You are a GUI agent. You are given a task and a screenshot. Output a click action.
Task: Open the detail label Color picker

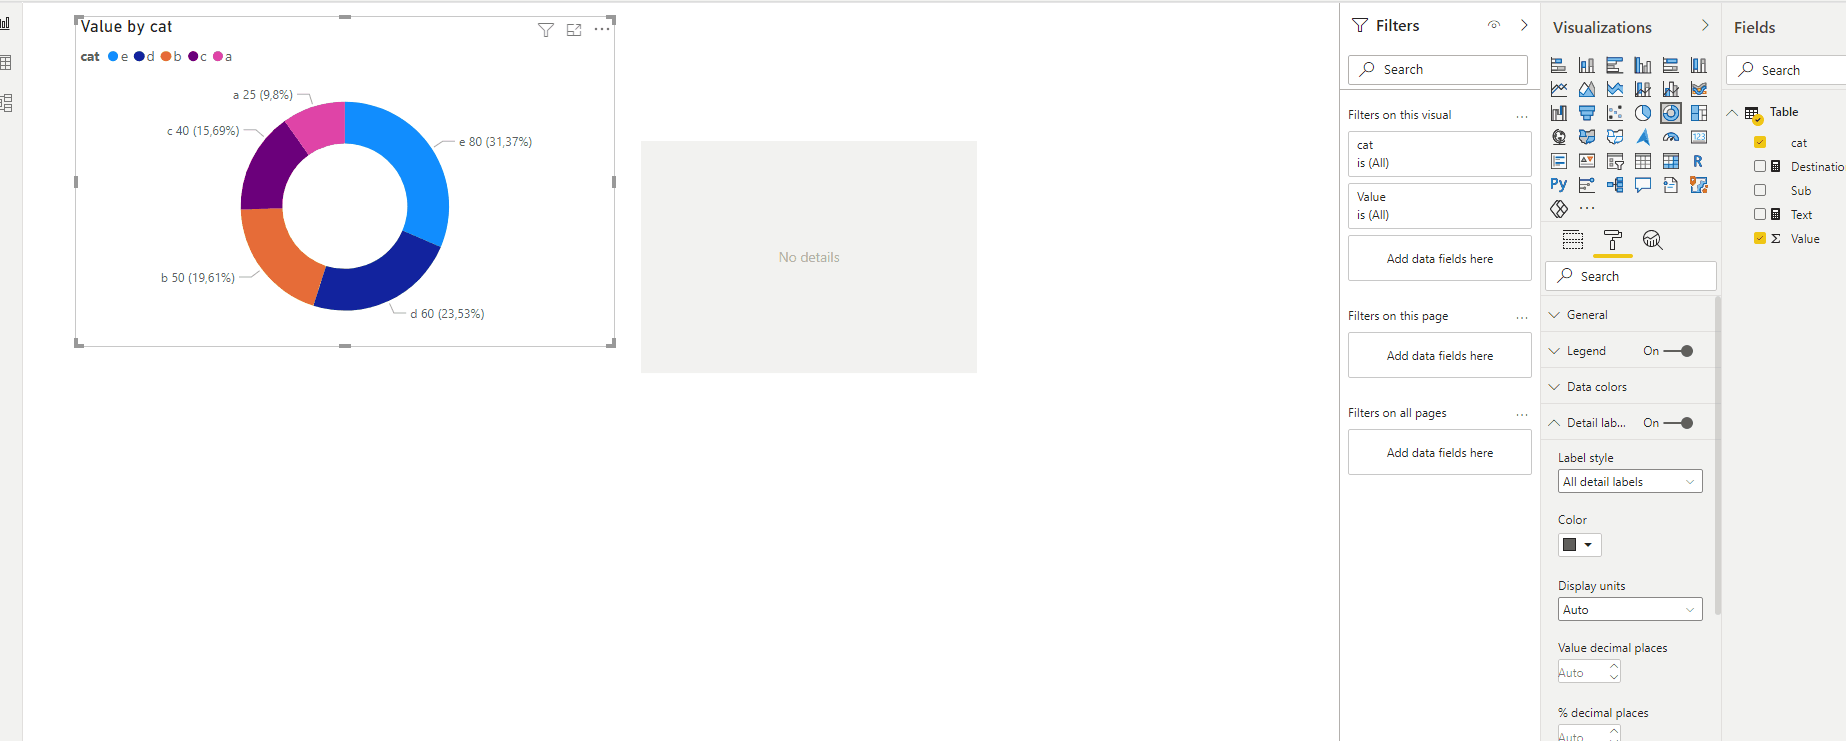point(1580,545)
